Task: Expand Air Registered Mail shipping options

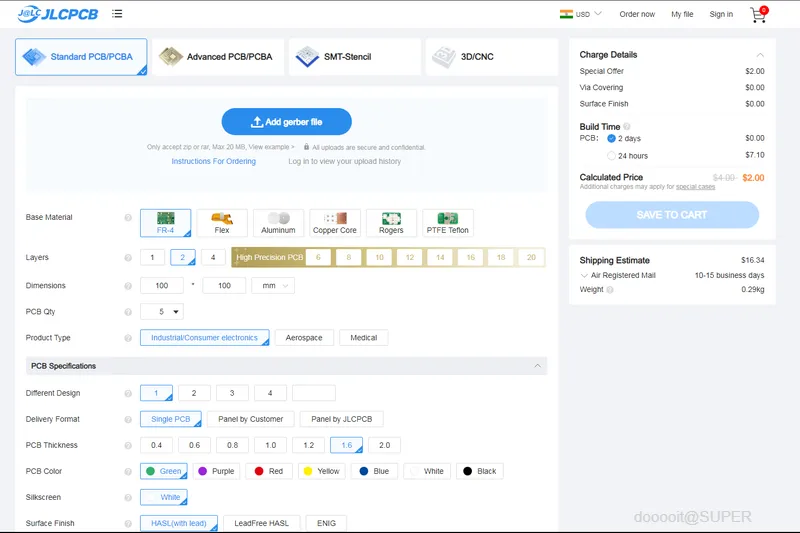Action: (584, 275)
